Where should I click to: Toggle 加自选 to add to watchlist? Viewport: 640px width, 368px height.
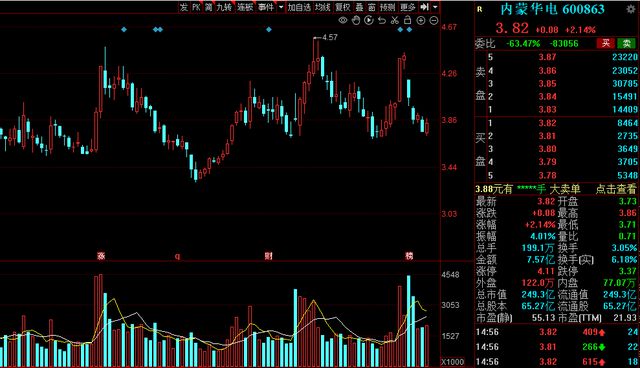(x=299, y=7)
